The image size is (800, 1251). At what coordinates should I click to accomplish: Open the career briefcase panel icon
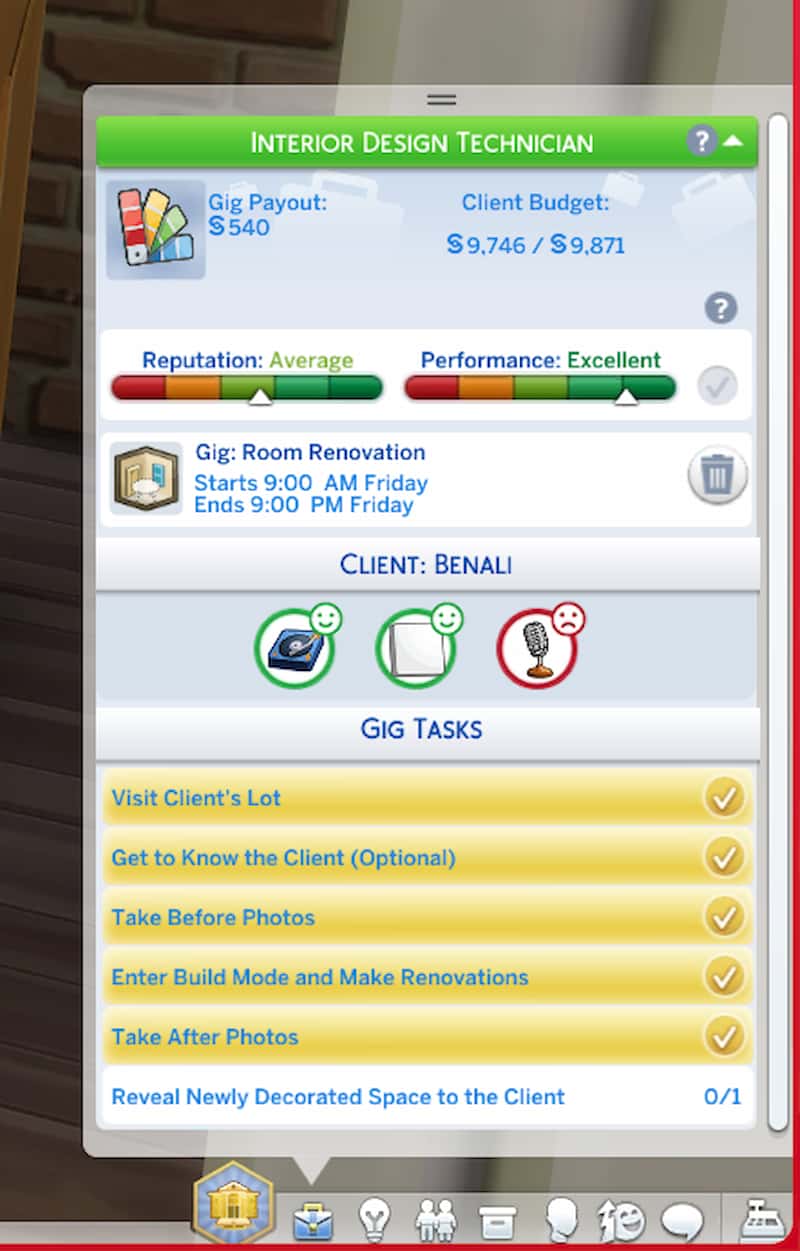312,1221
